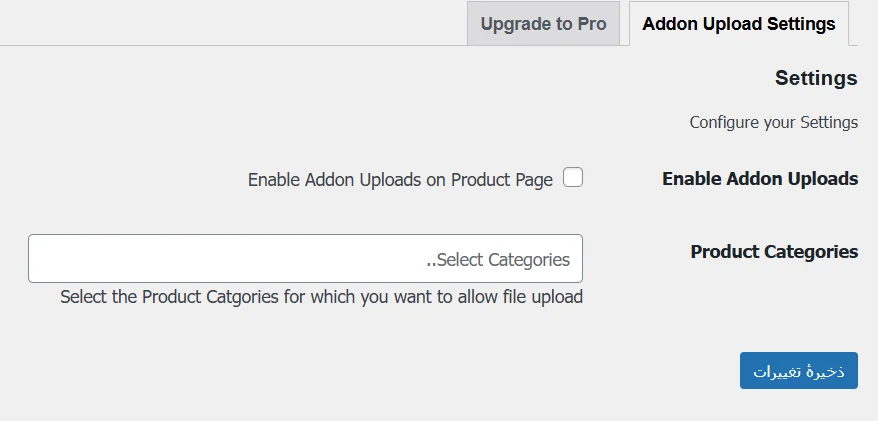Save the addon upload settings
Screen dimensions: 878x421
point(798,370)
